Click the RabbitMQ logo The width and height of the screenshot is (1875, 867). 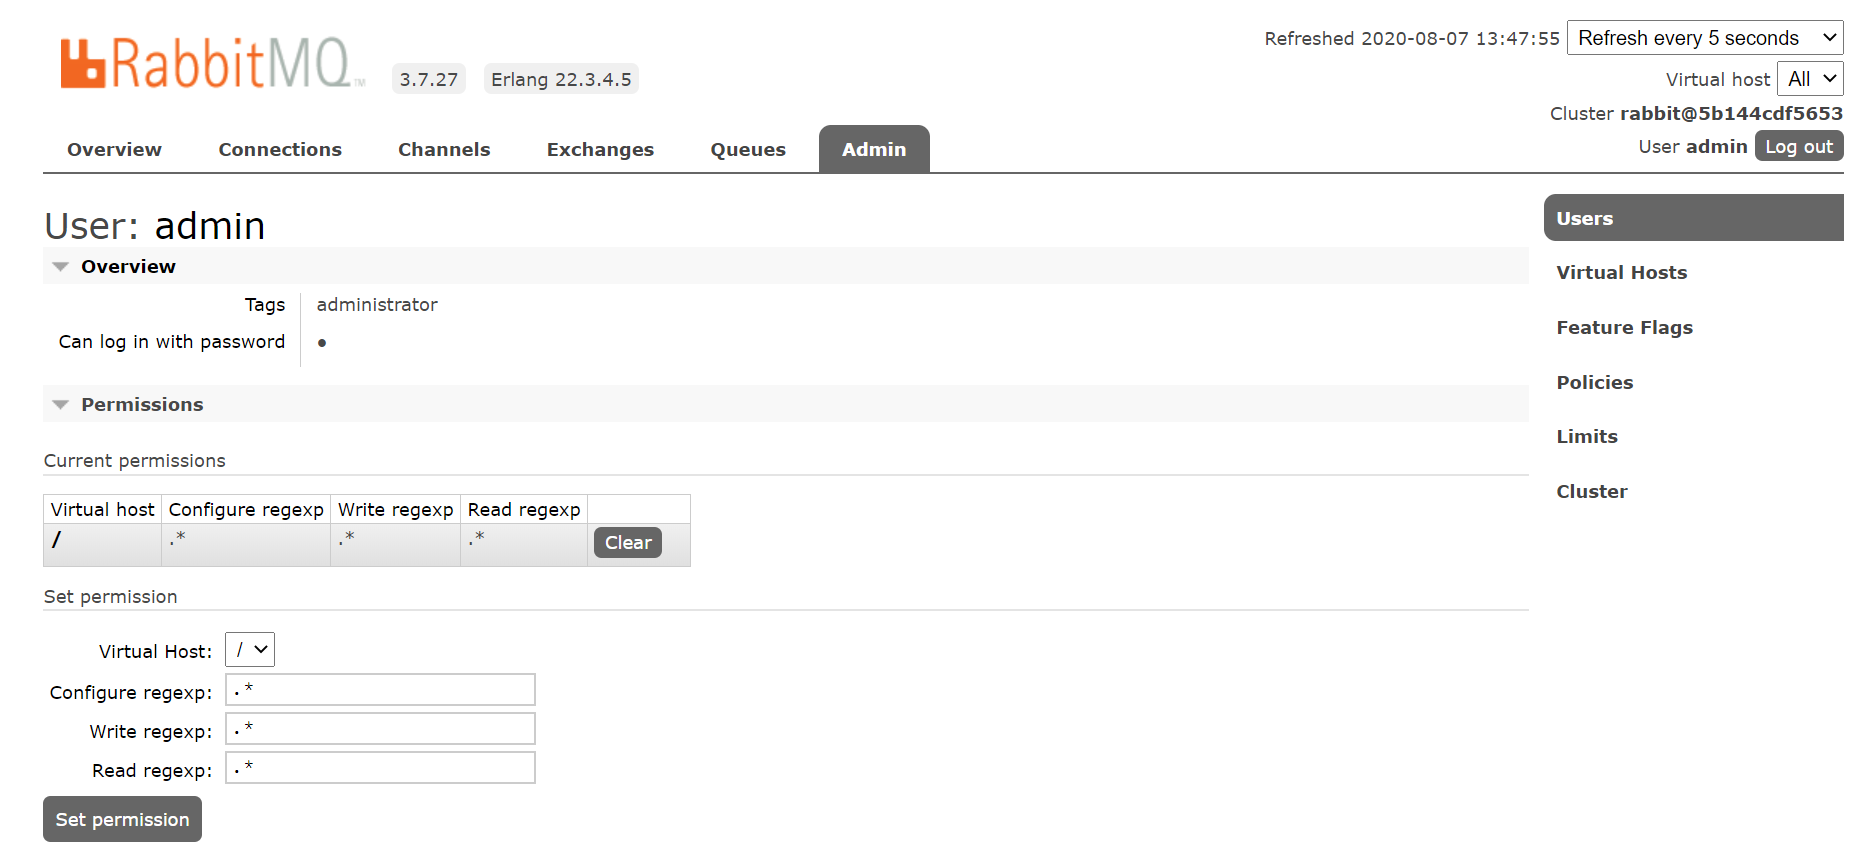tap(212, 63)
